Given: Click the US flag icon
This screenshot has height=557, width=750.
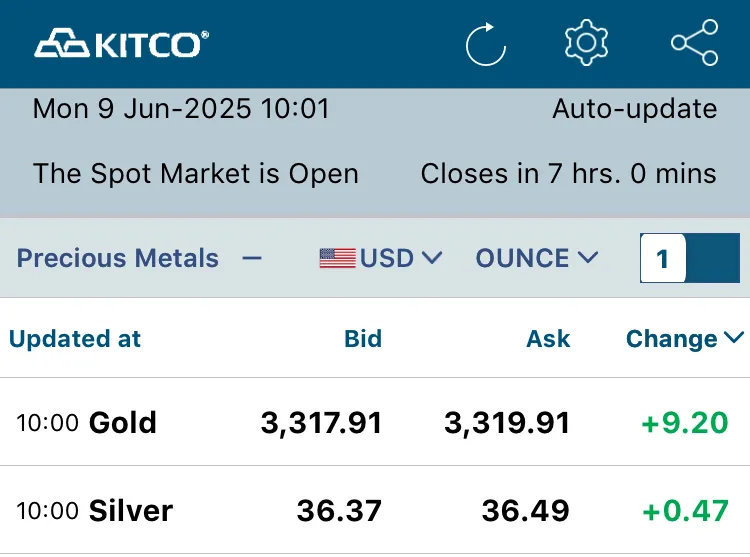Looking at the screenshot, I should pos(338,258).
